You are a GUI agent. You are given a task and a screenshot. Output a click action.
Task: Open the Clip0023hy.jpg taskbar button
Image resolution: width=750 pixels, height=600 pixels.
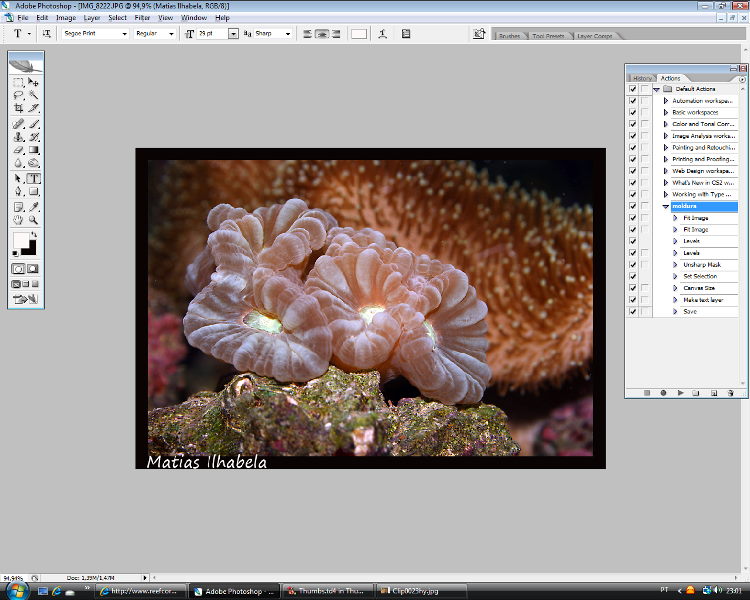point(418,591)
